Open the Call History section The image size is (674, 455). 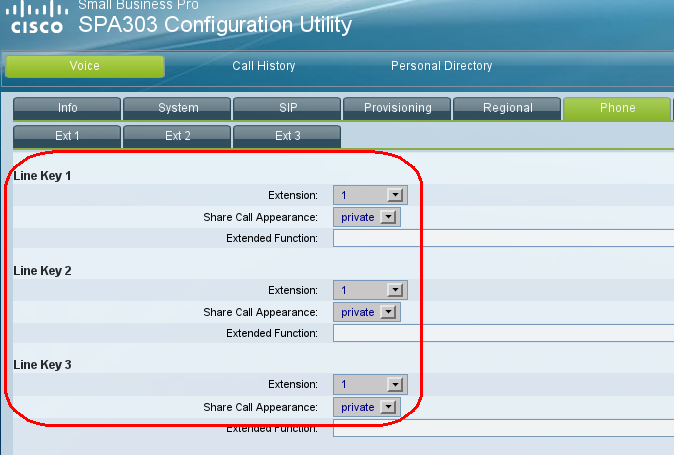click(264, 66)
